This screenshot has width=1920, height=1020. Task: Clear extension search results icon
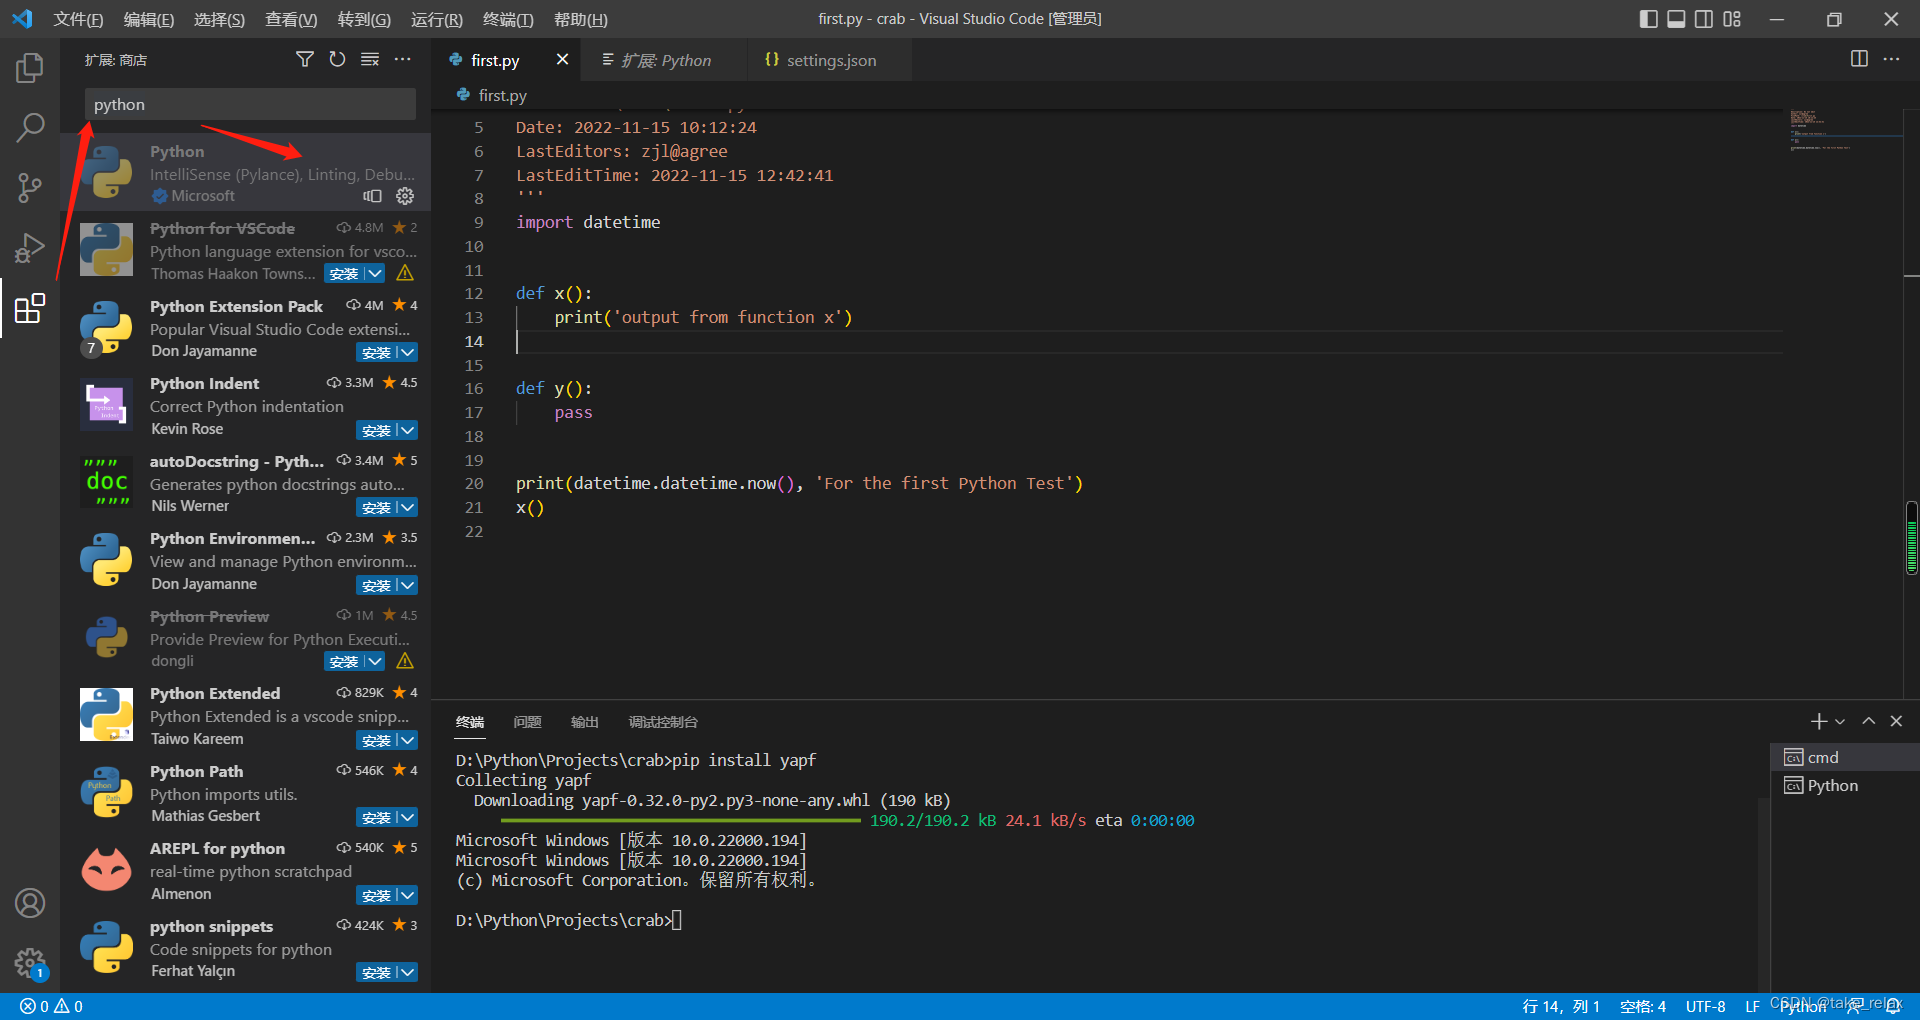(370, 60)
